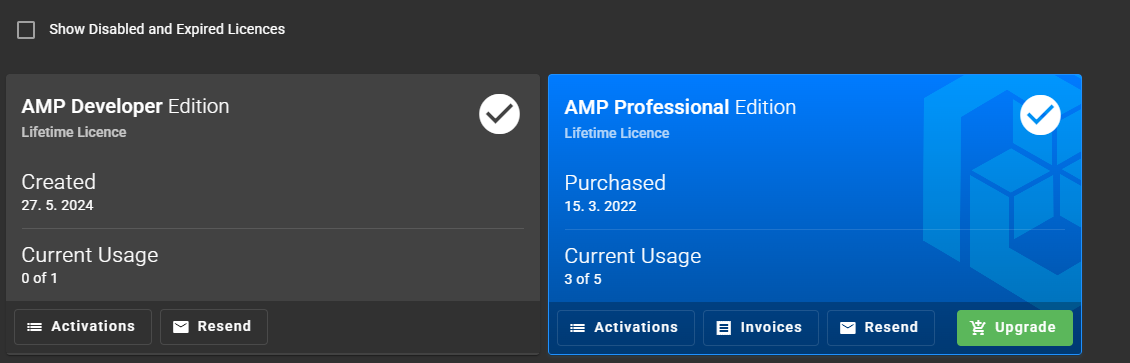
Task: Click the AMP Developer Edition title
Action: pos(125,107)
